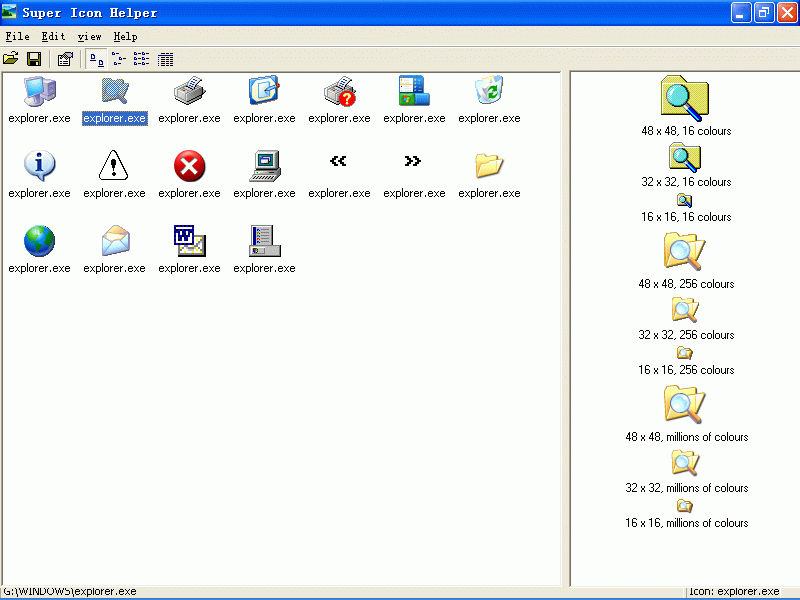Image resolution: width=800 pixels, height=600 pixels.
Task: Click the highlighted explorer.exe label
Action: [x=115, y=118]
